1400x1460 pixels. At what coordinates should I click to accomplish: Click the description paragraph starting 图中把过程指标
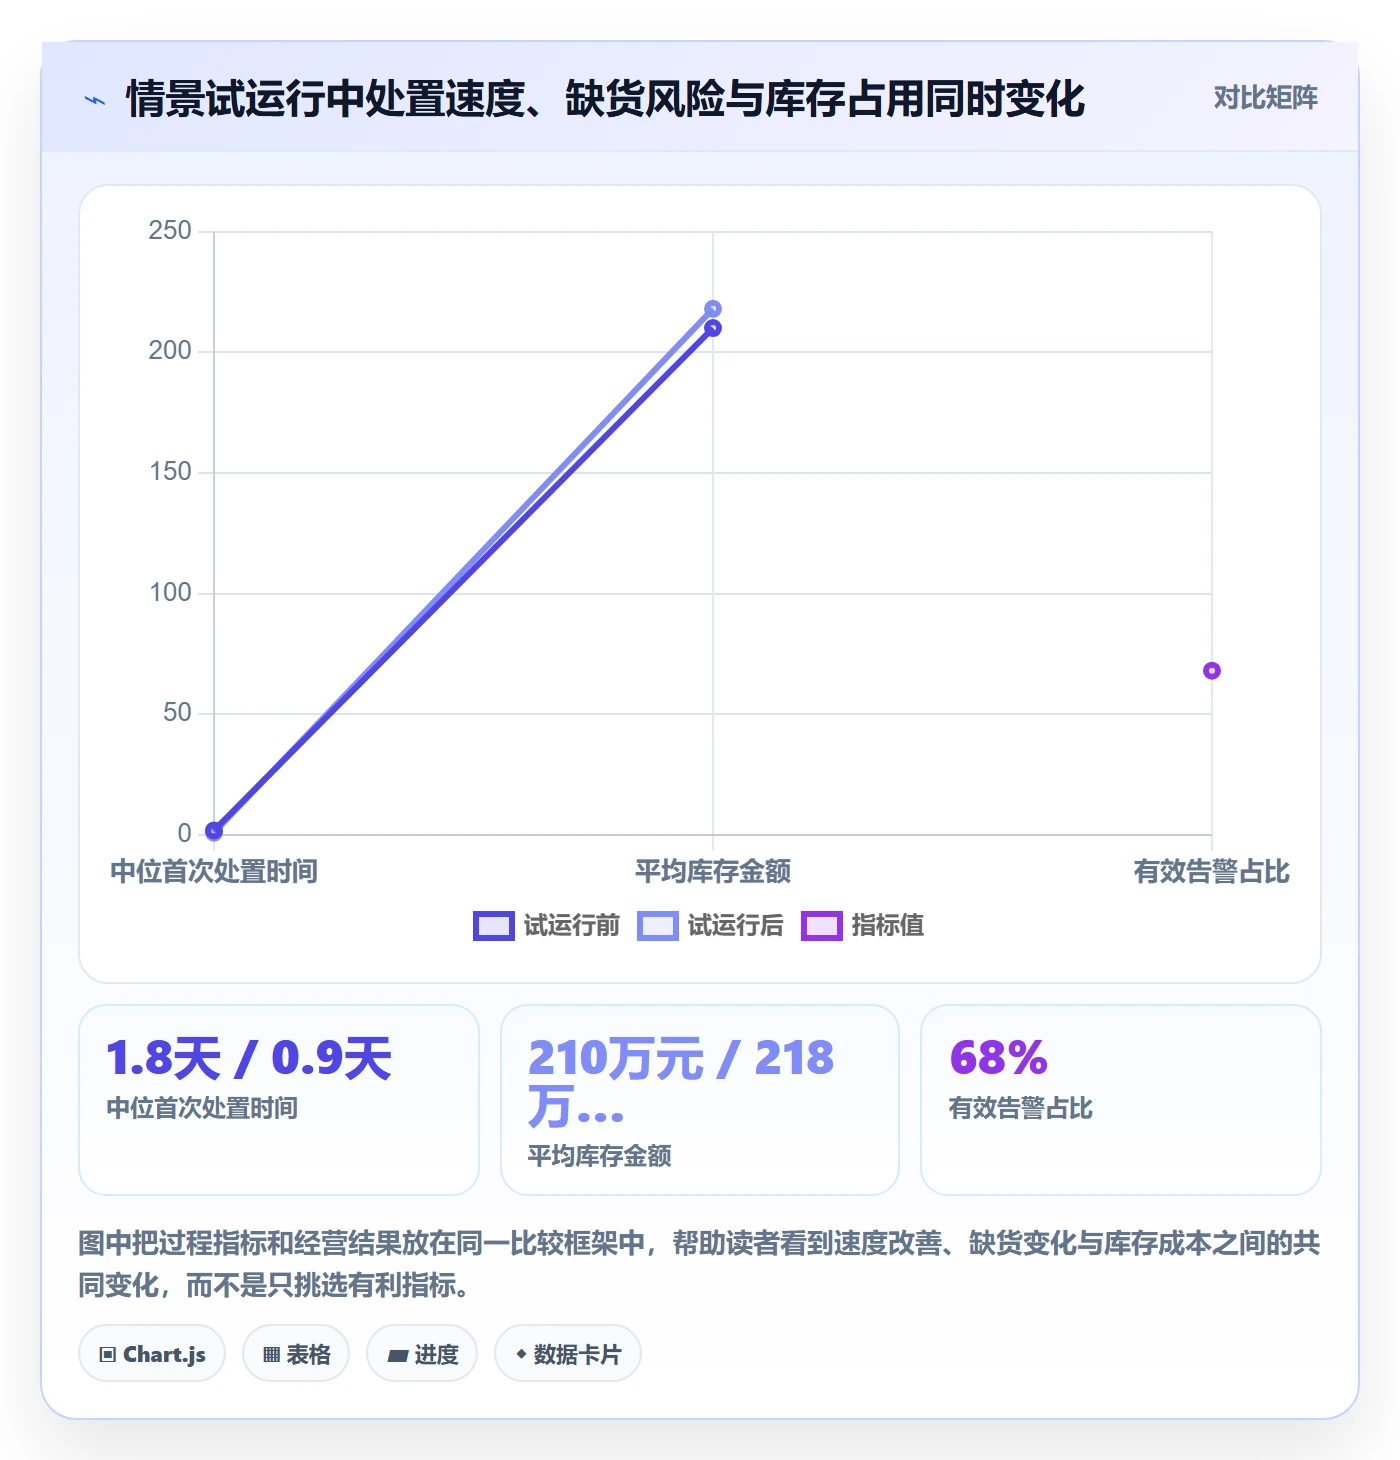(x=700, y=1264)
